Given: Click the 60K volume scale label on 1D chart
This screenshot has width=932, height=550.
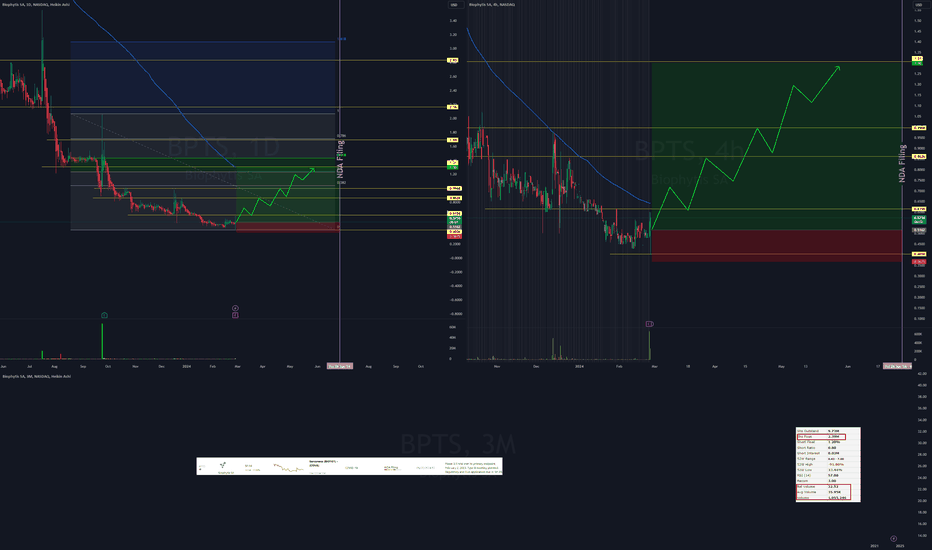Looking at the screenshot, I should (452, 327).
